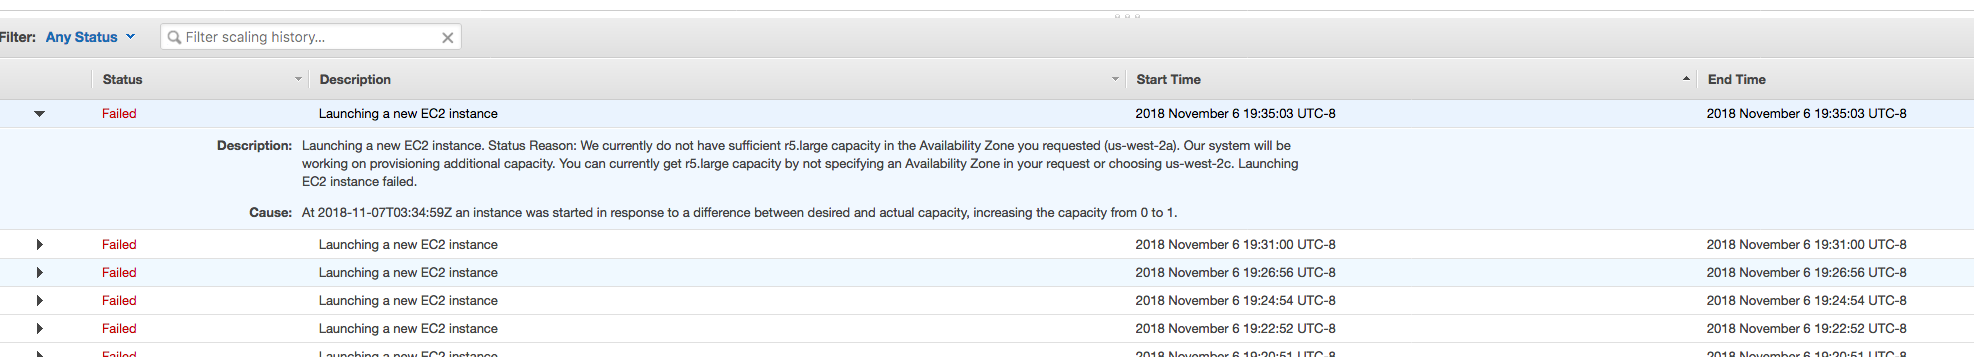
Task: Sort by the Status column header
Action: [122, 80]
